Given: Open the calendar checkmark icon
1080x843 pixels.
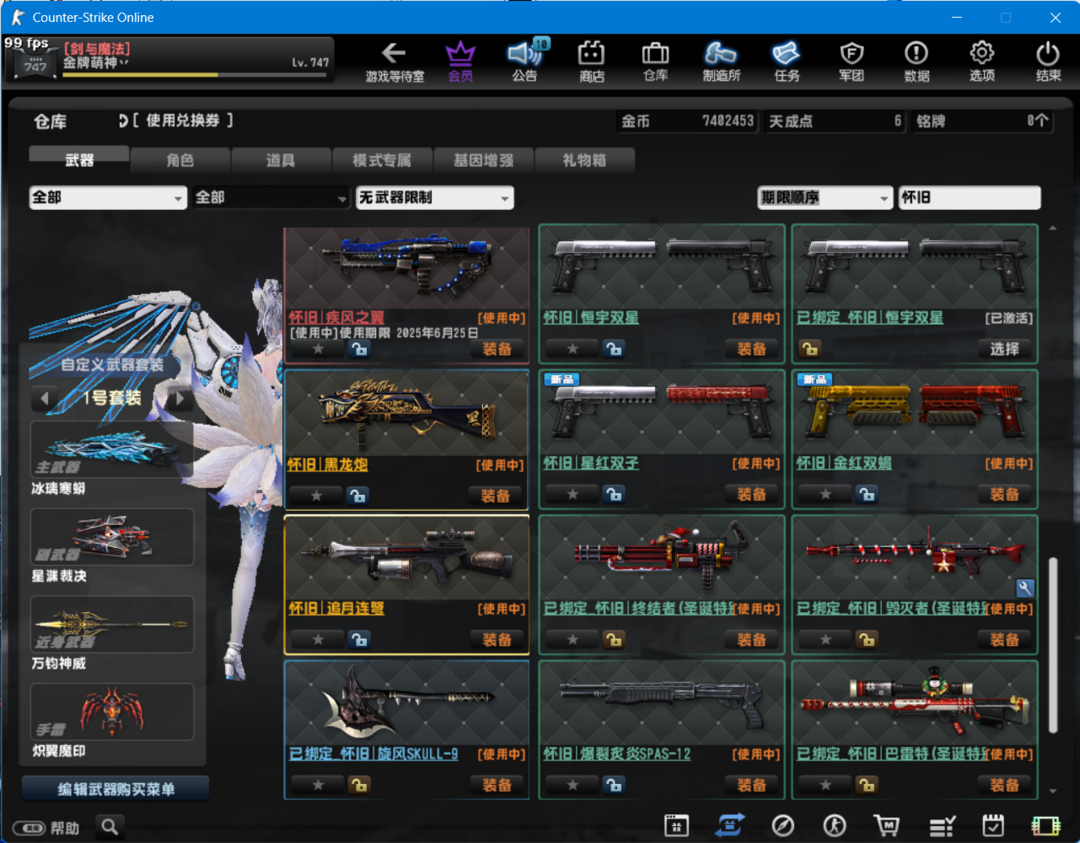Looking at the screenshot, I should (993, 825).
